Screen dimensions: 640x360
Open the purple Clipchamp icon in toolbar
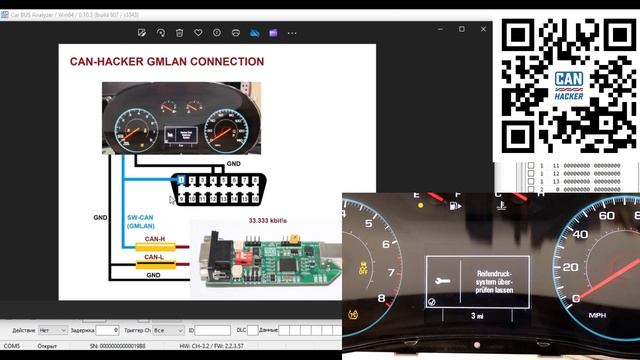273,33
